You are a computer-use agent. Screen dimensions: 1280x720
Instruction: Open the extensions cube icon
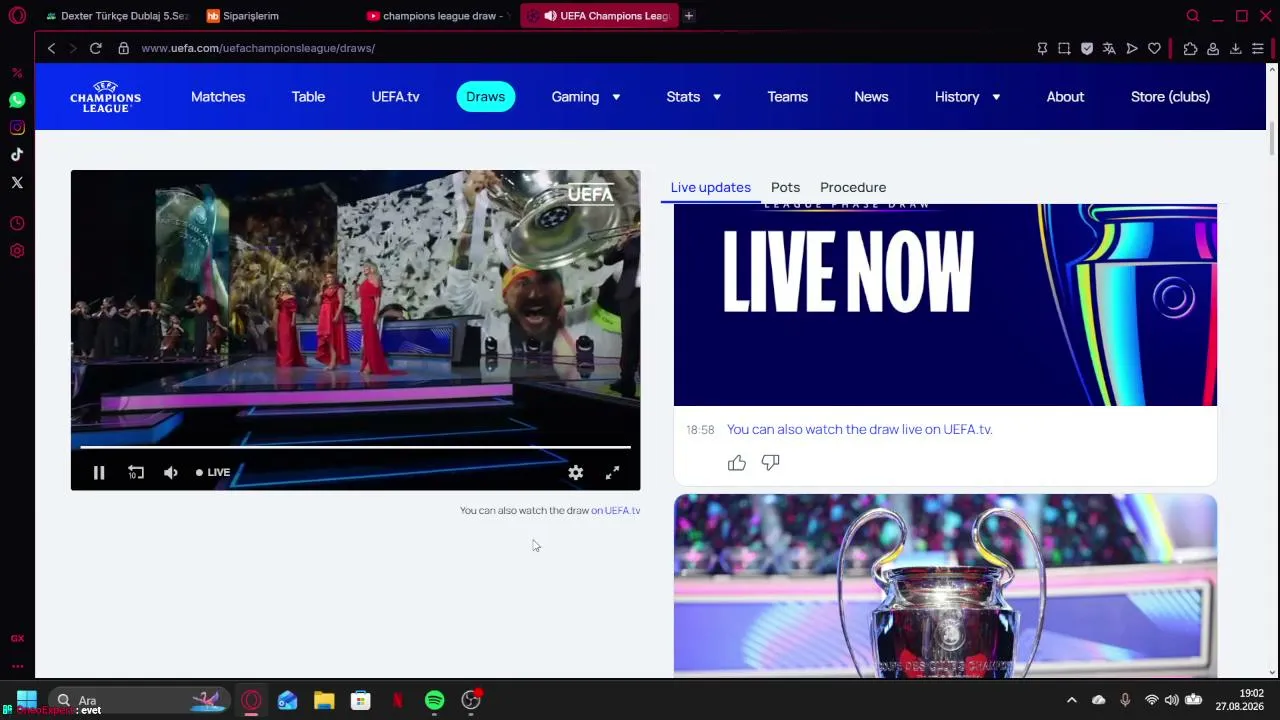point(1190,48)
